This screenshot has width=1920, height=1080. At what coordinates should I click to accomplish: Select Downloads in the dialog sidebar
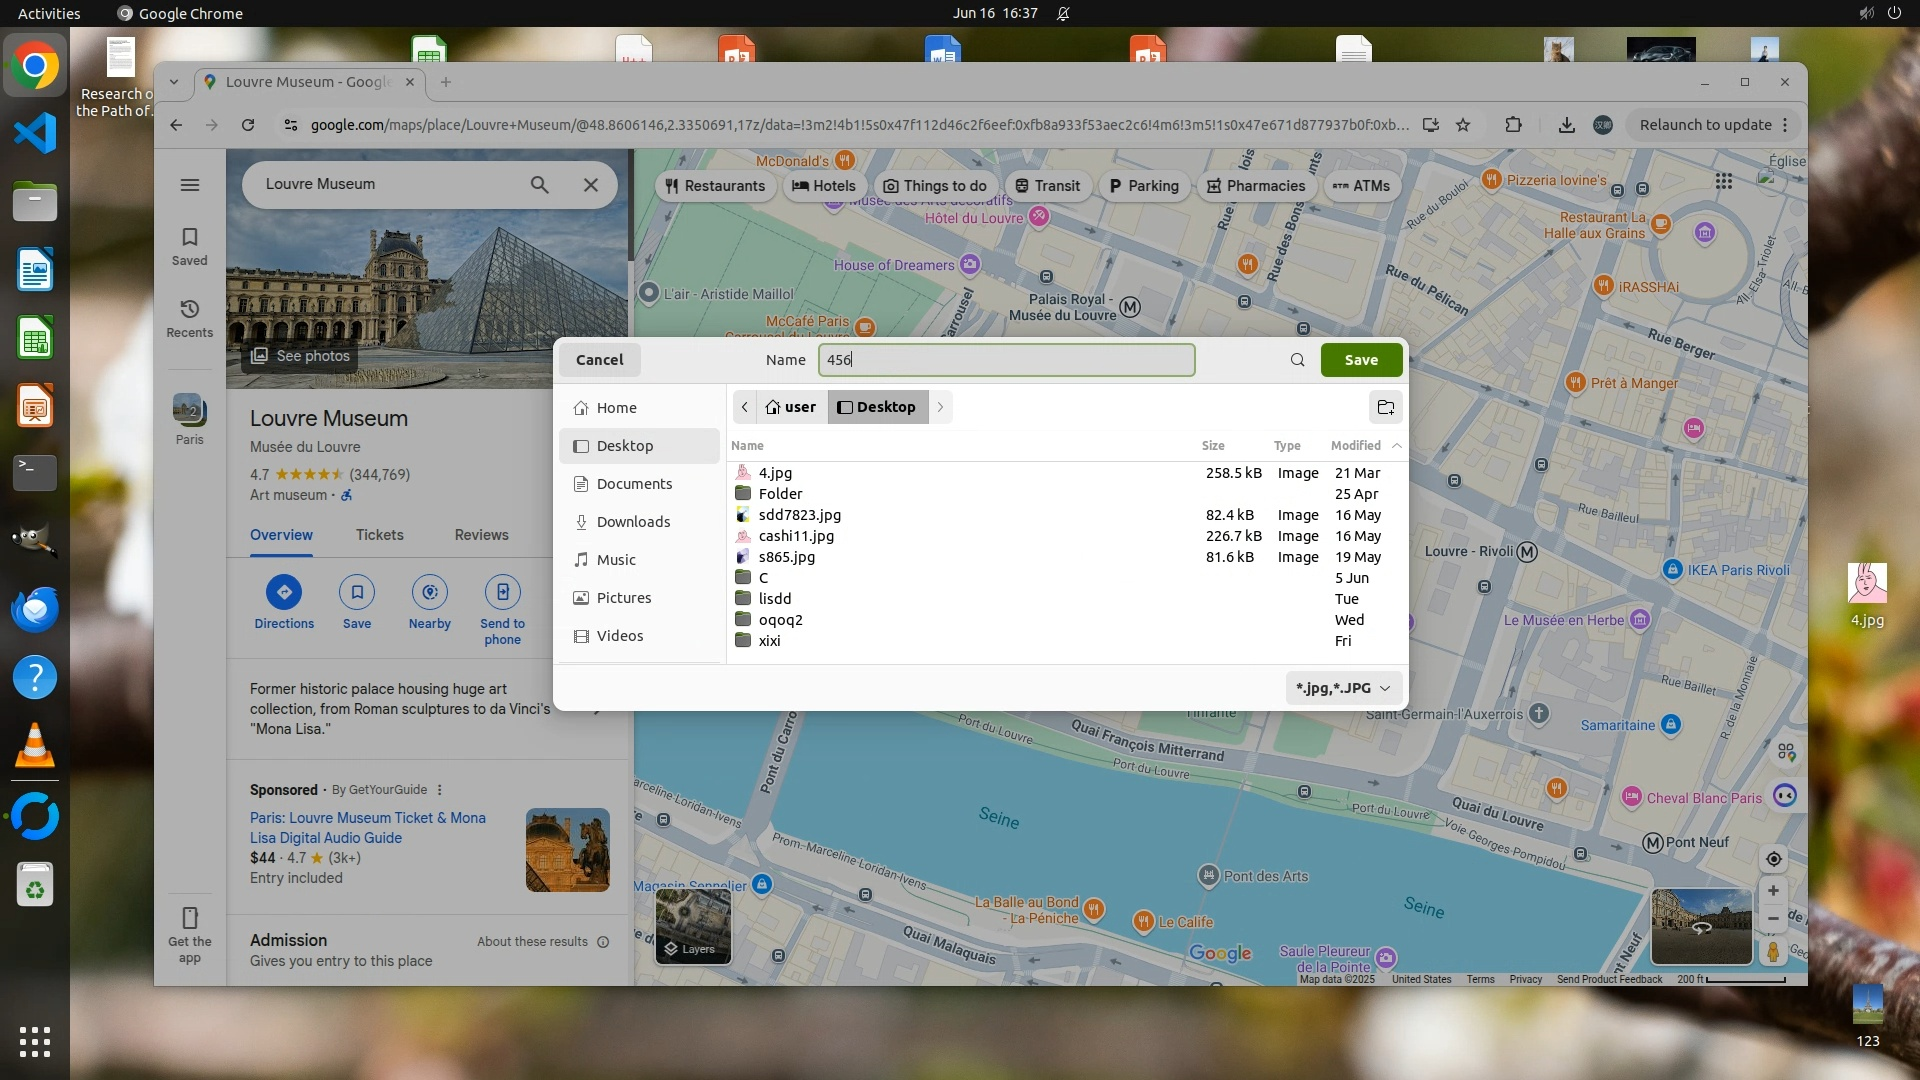tap(633, 522)
